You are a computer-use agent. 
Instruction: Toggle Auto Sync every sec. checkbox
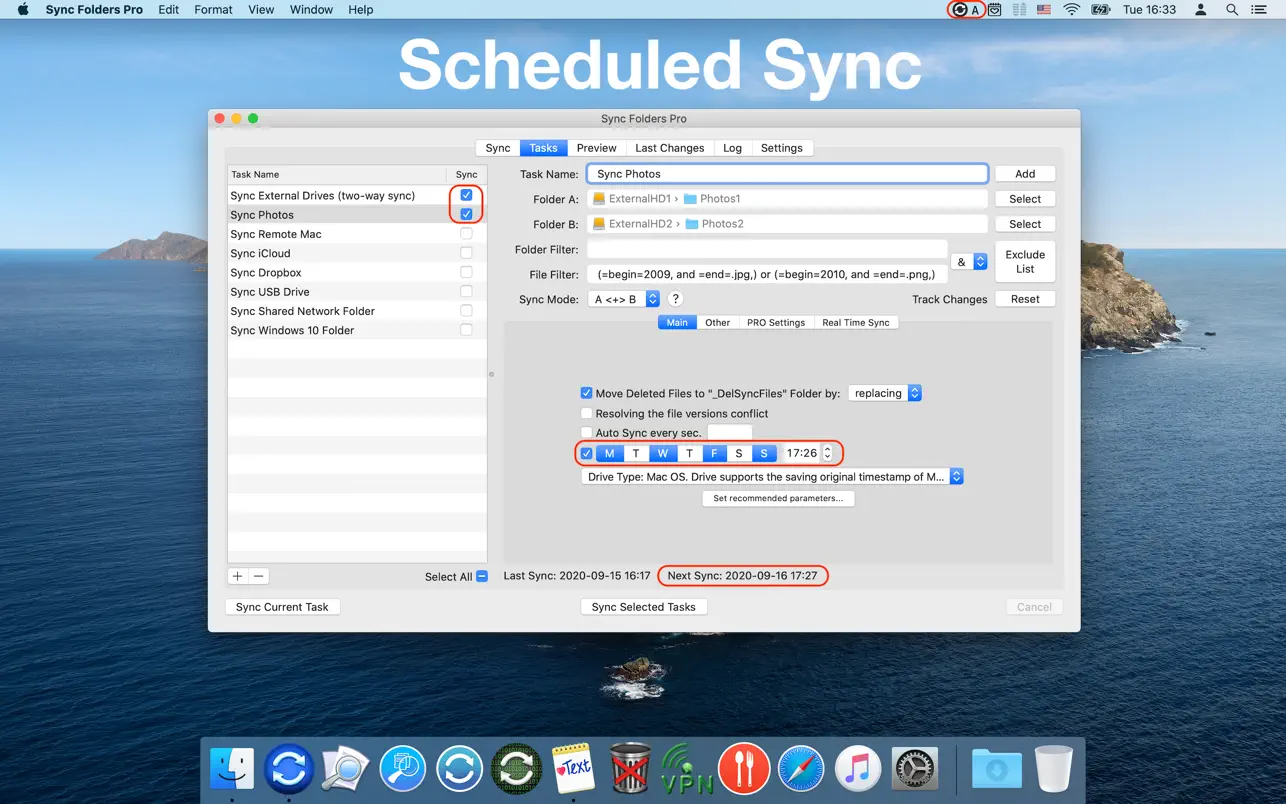click(587, 433)
